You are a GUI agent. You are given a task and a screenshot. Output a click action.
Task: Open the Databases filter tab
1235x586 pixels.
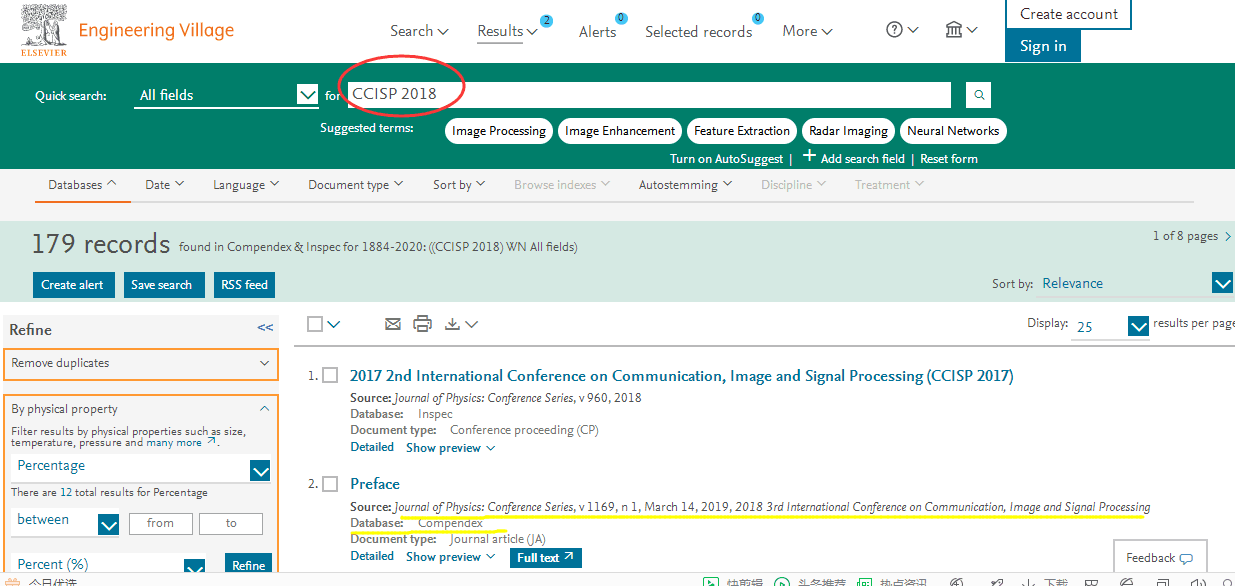click(x=82, y=185)
